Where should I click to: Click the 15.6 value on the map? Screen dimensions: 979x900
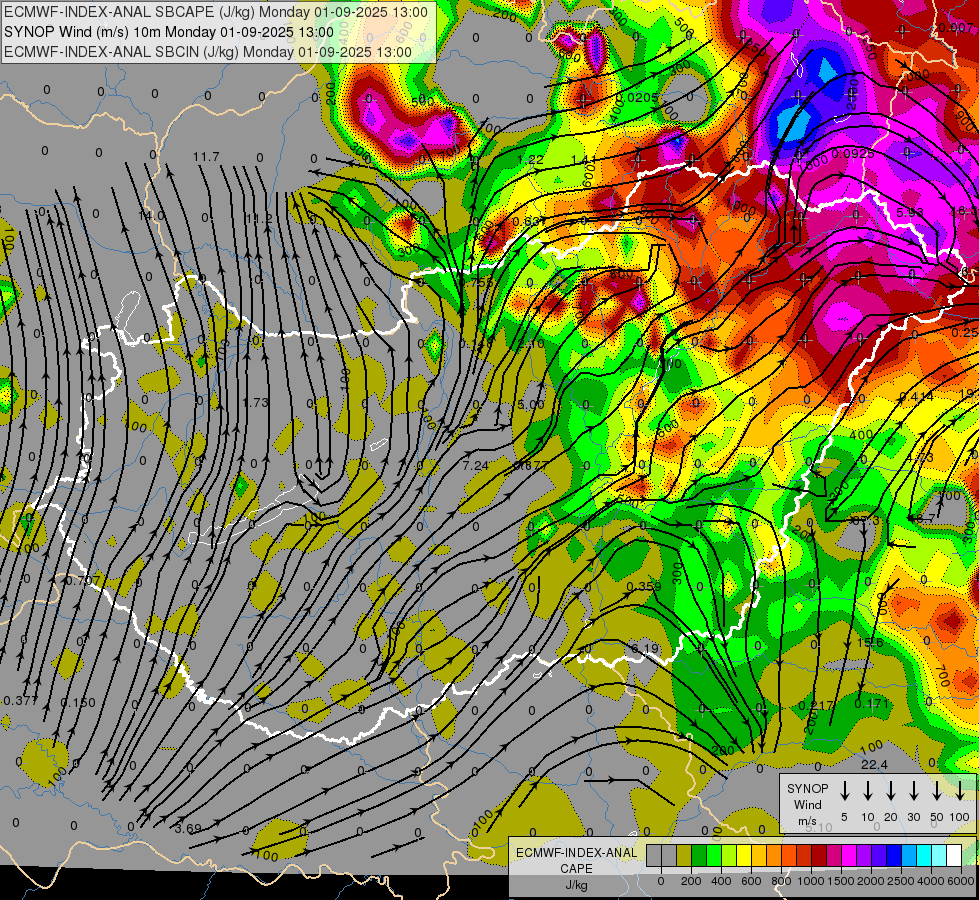click(870, 643)
